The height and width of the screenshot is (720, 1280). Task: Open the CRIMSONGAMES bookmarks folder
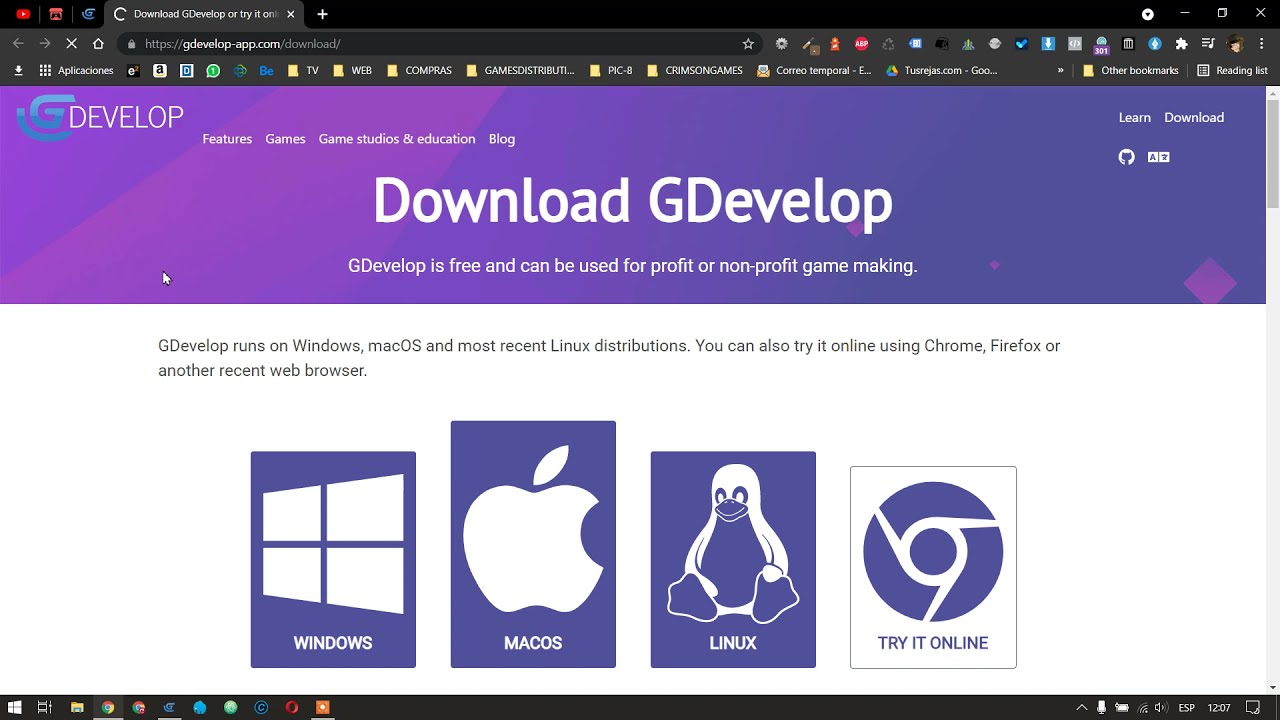[695, 71]
